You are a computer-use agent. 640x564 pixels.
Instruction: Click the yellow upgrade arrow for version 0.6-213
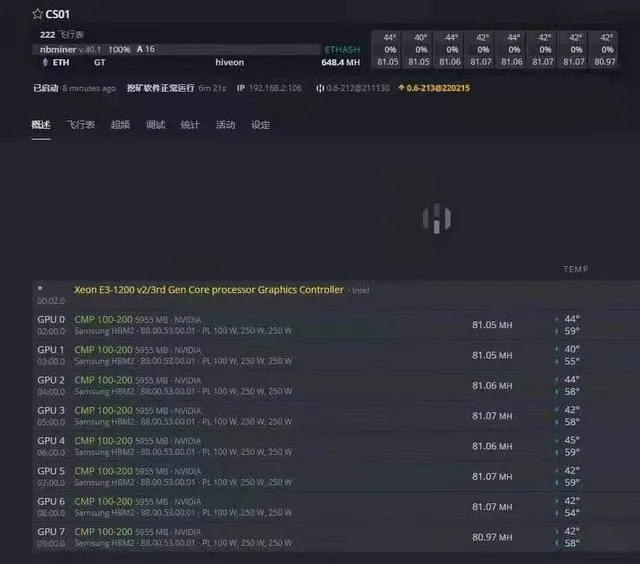click(401, 88)
